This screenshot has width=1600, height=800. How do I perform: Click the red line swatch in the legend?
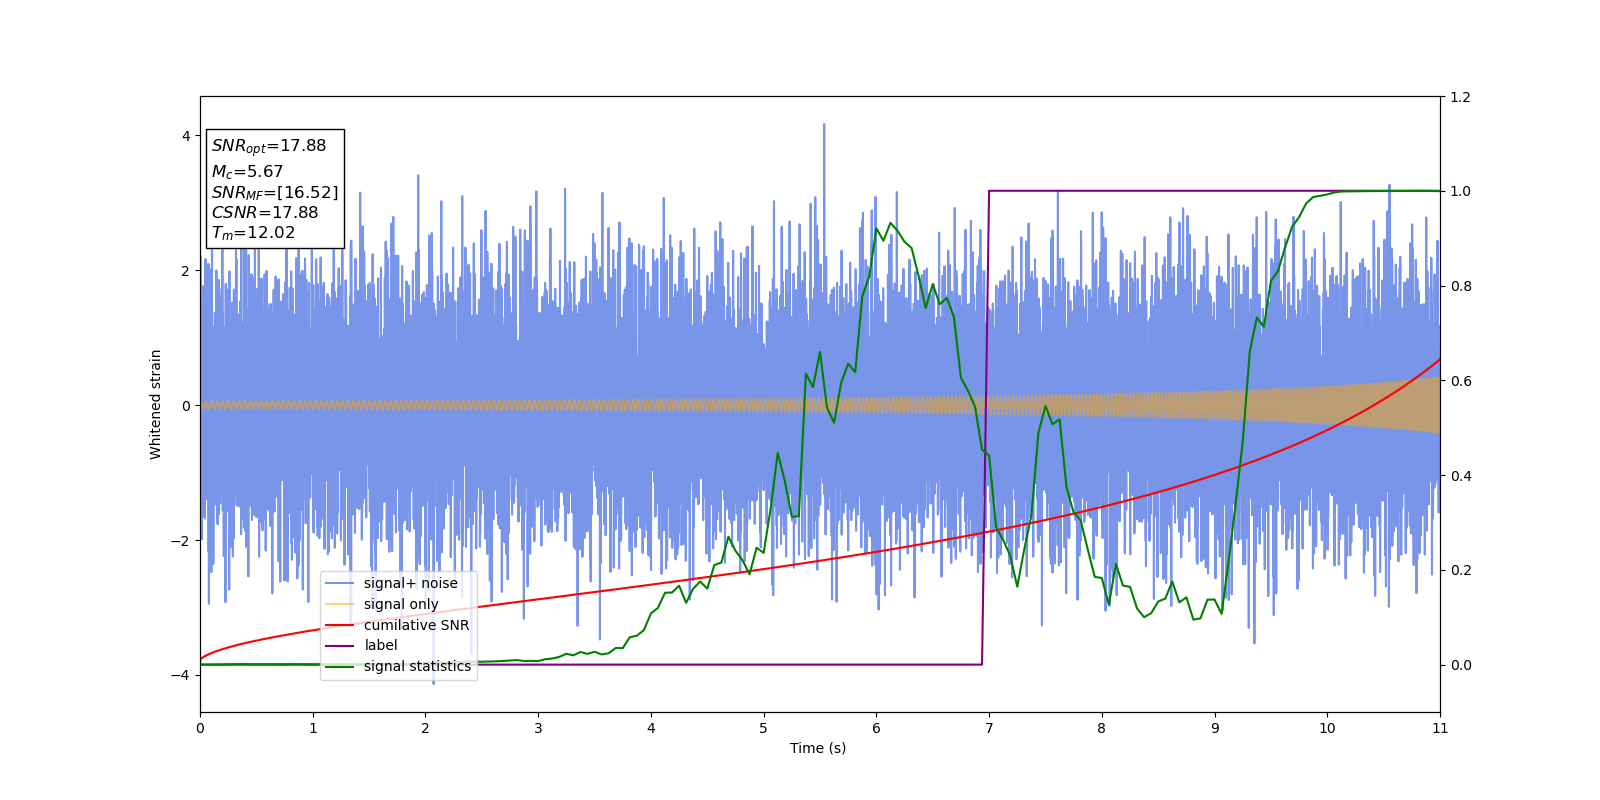(340, 625)
